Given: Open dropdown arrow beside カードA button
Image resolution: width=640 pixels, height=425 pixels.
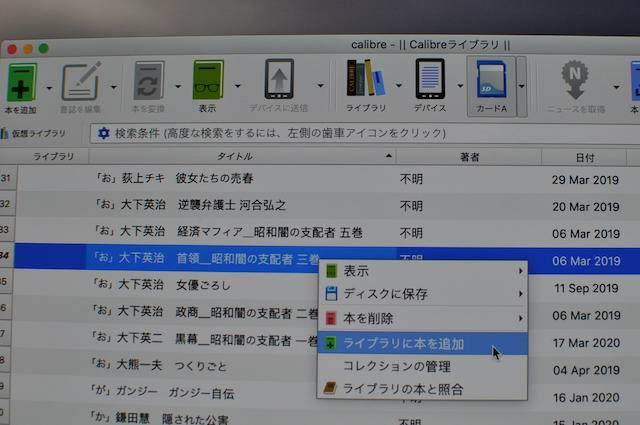Looking at the screenshot, I should tap(522, 86).
